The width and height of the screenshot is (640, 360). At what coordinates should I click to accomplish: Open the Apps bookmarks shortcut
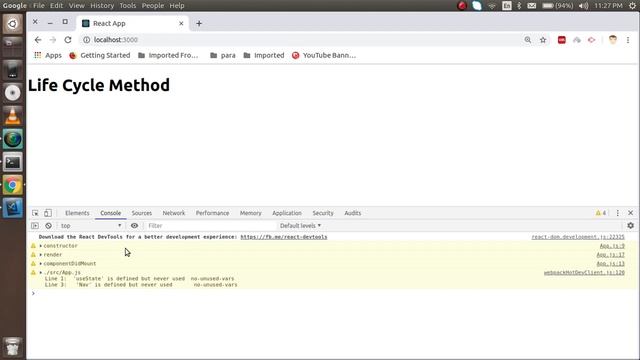click(48, 55)
